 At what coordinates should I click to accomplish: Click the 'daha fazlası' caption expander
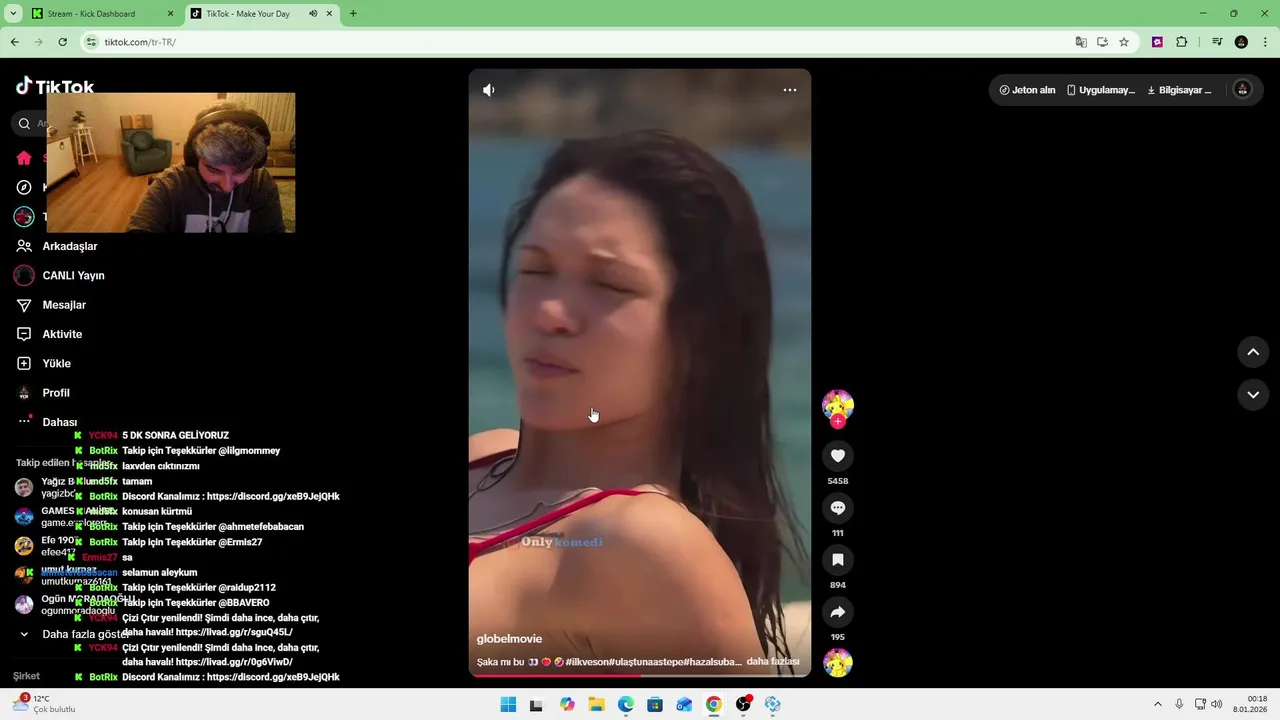(773, 662)
